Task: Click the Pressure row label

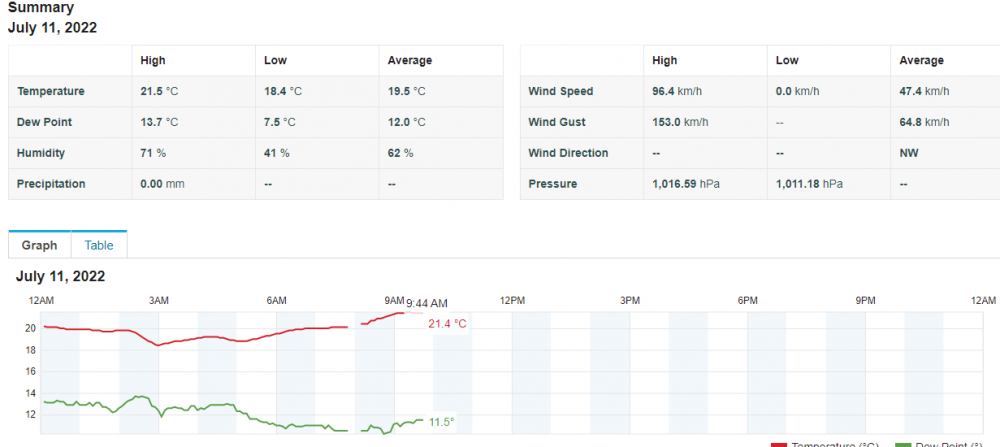Action: (552, 184)
